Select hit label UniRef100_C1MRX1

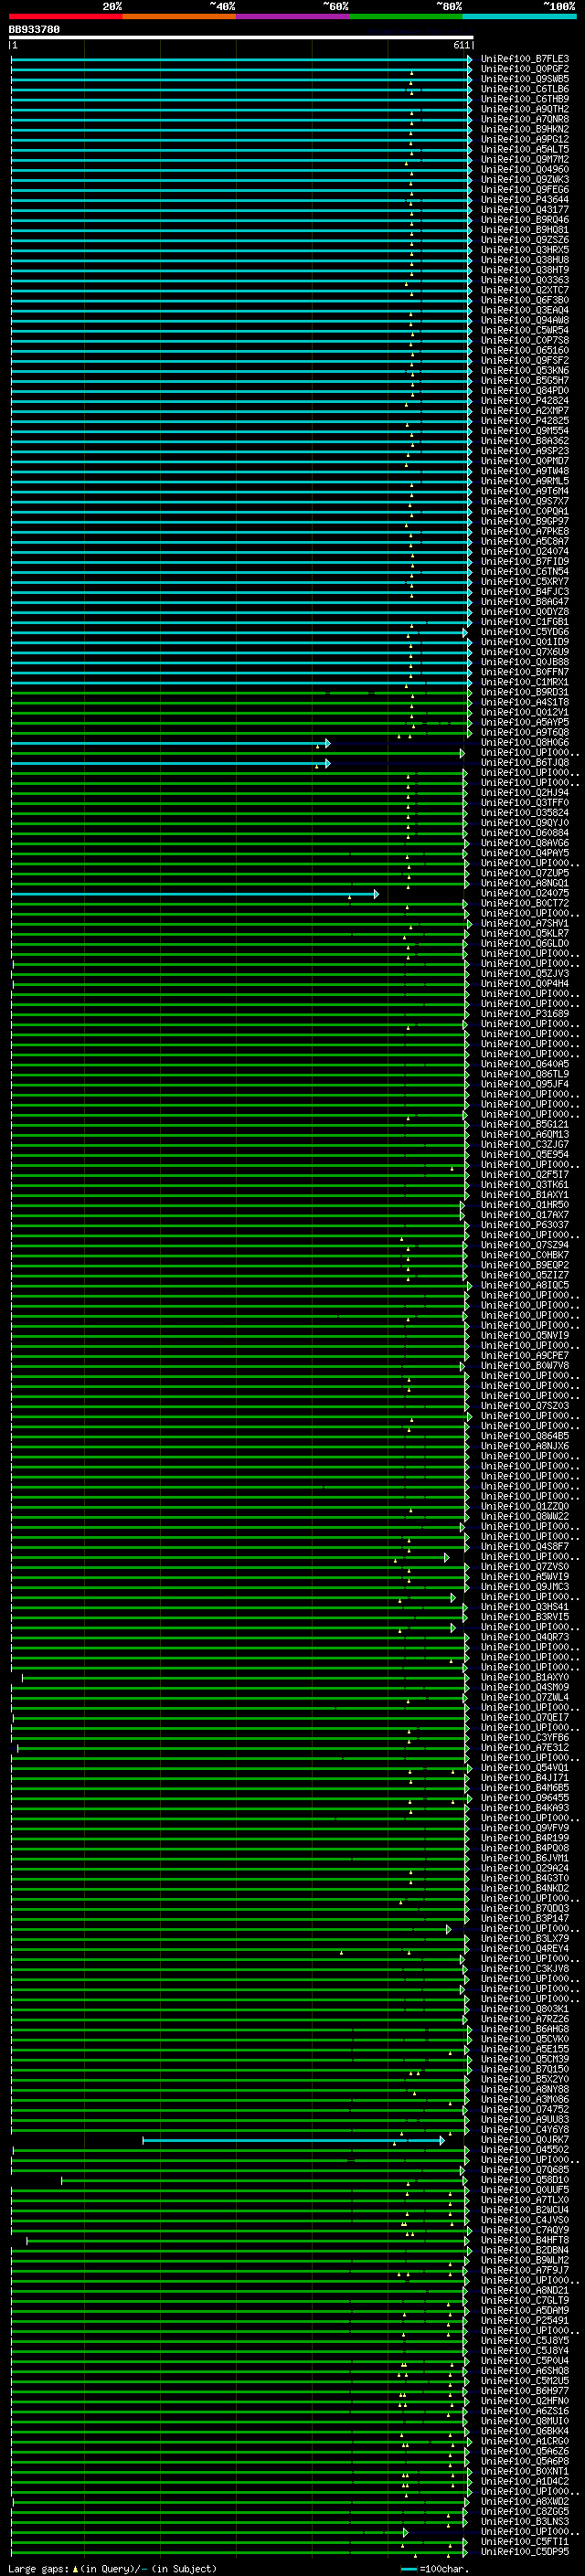525,682
